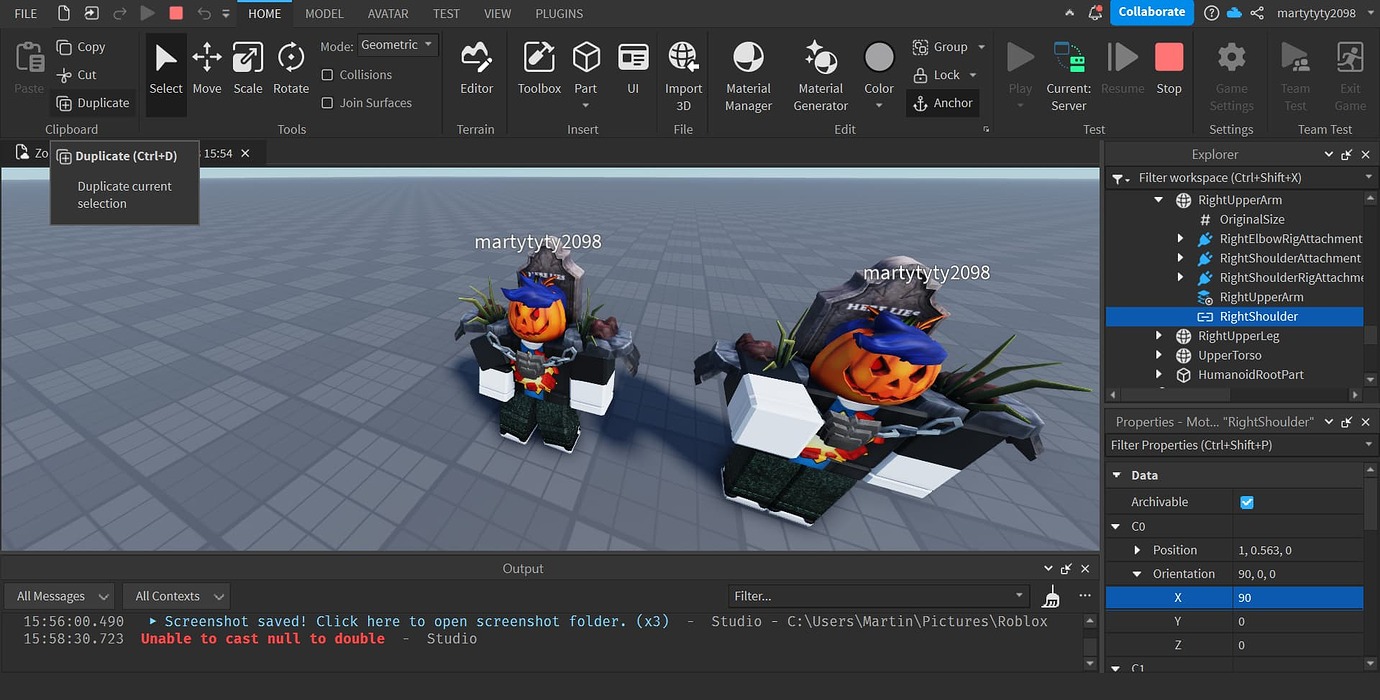The height and width of the screenshot is (700, 1380).
Task: Open the All Messages filter dropdown
Action: [57, 595]
